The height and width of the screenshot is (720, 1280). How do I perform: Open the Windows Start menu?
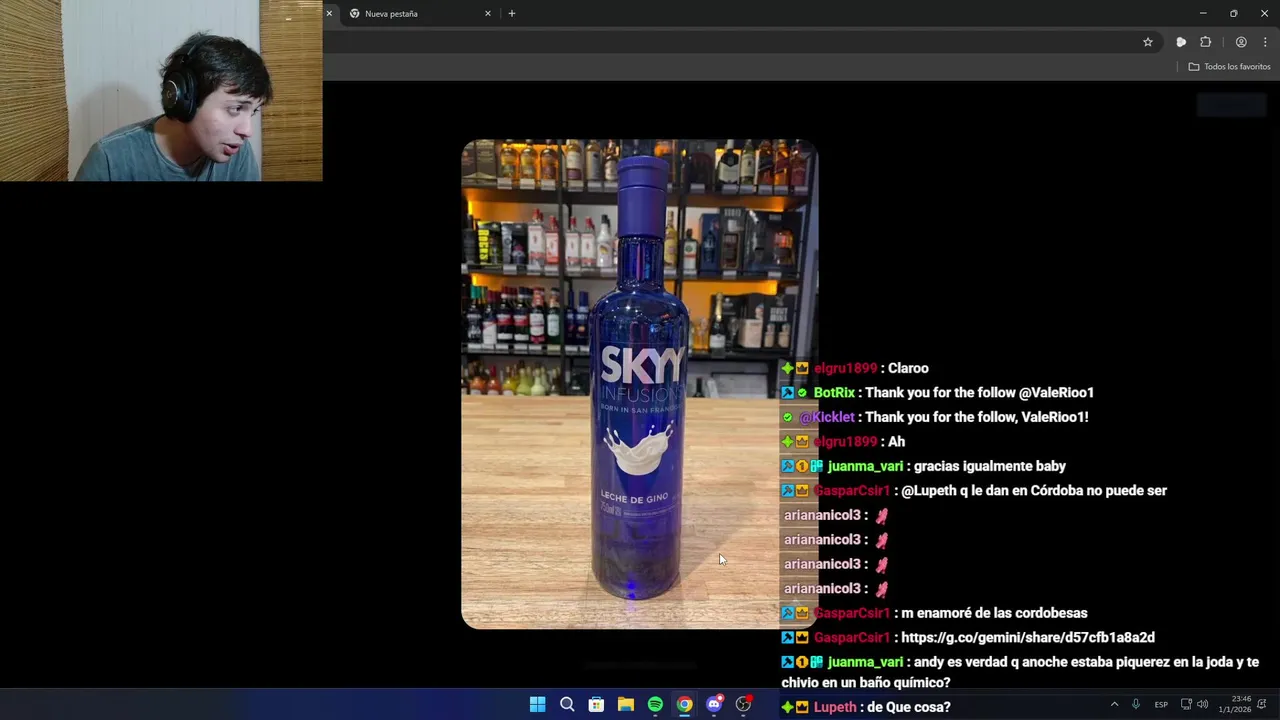tap(537, 705)
